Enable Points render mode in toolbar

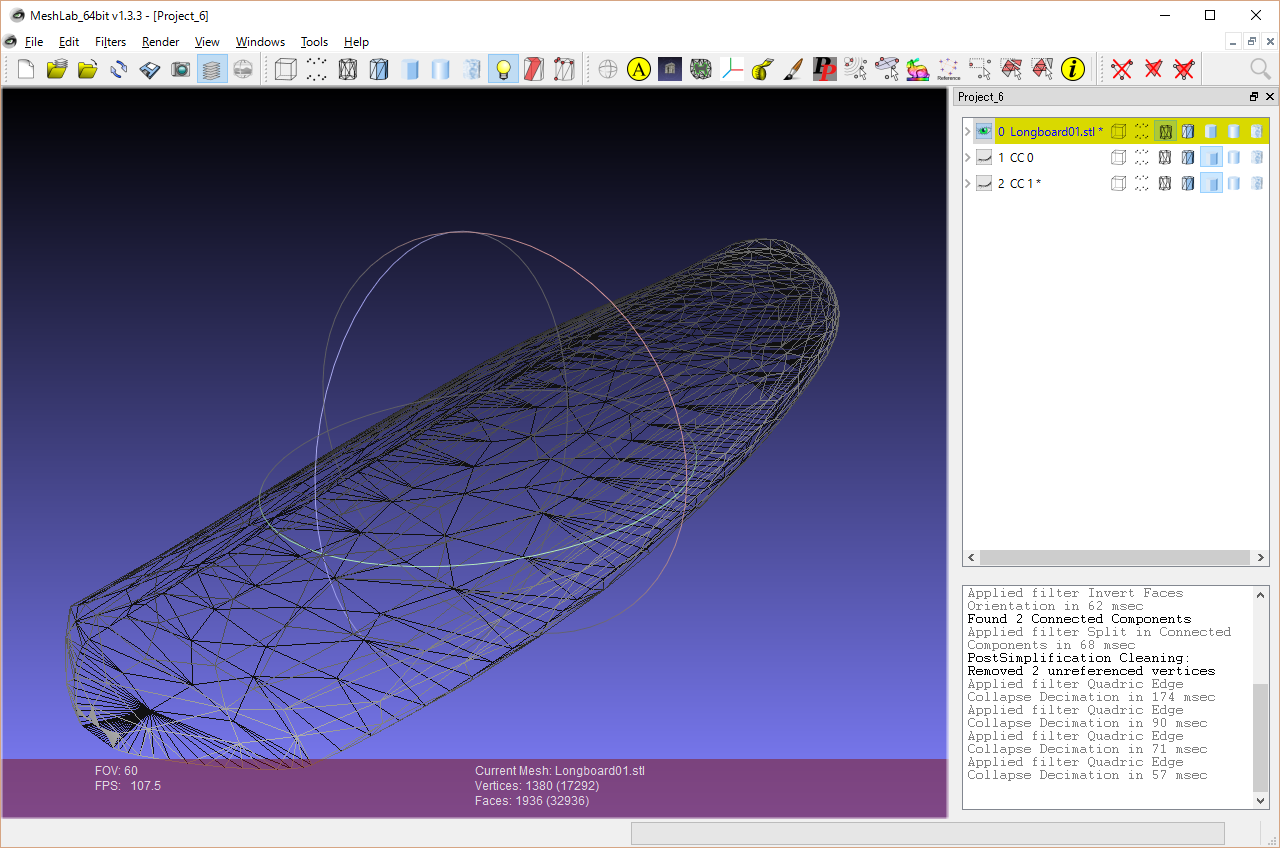[x=316, y=69]
